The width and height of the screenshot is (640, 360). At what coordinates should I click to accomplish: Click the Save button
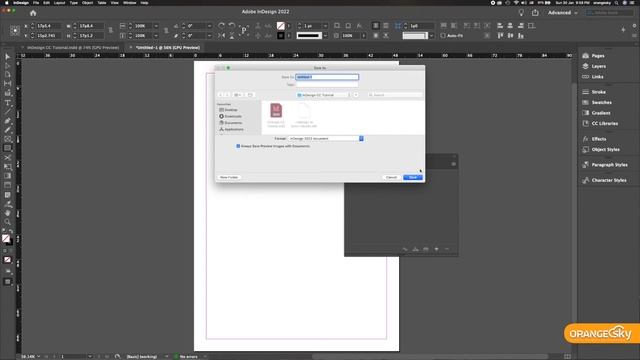(413, 177)
